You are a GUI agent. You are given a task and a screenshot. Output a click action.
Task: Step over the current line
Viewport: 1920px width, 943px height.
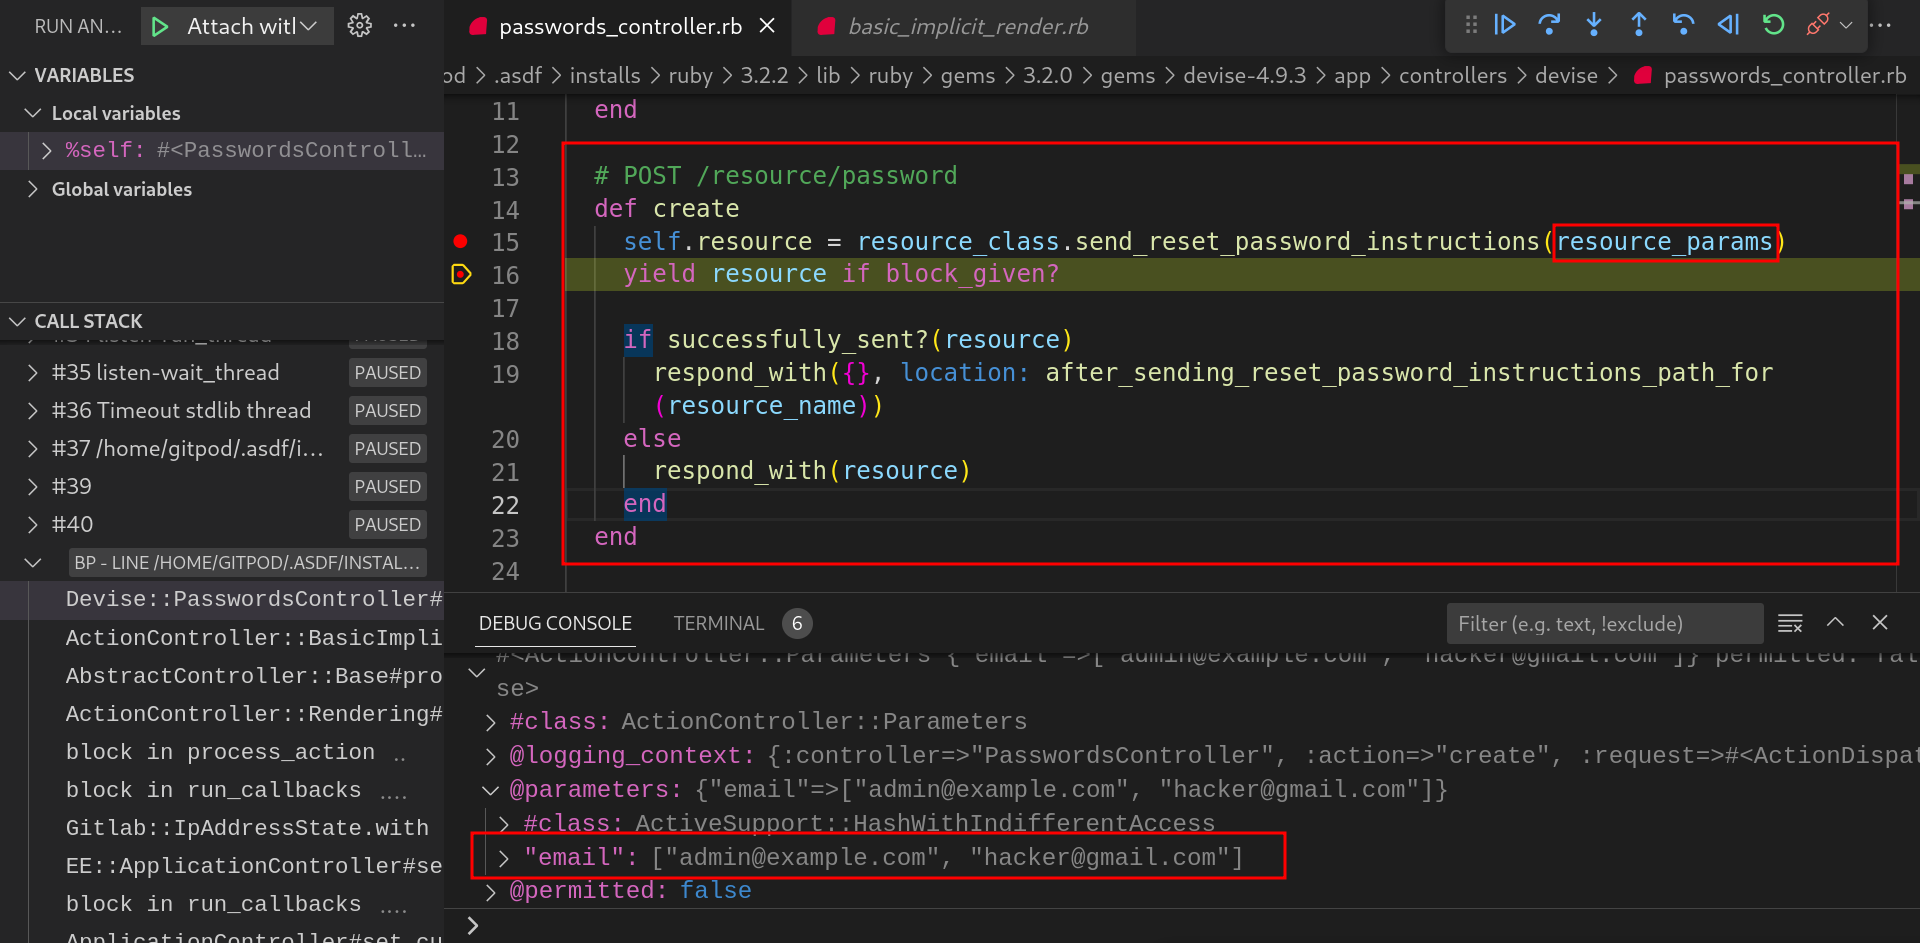point(1549,24)
